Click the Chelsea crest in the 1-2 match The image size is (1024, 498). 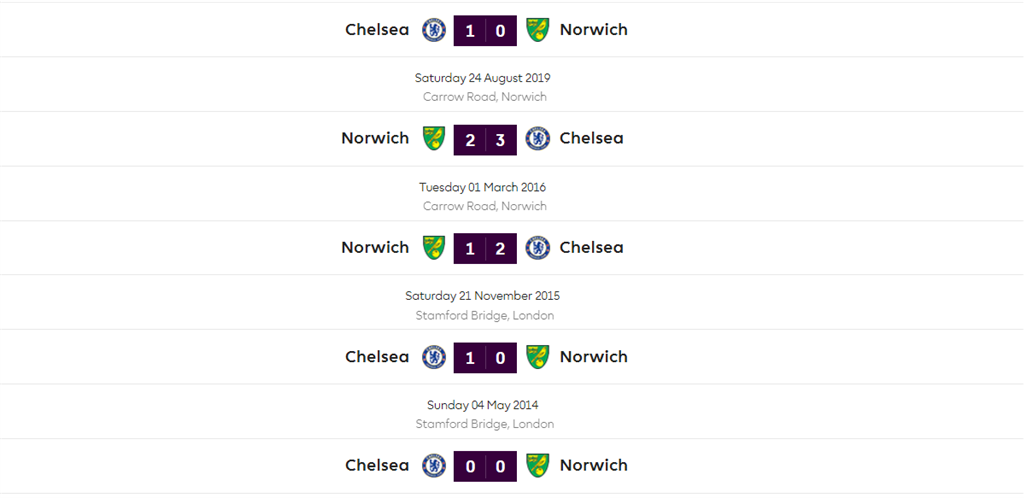tap(537, 248)
